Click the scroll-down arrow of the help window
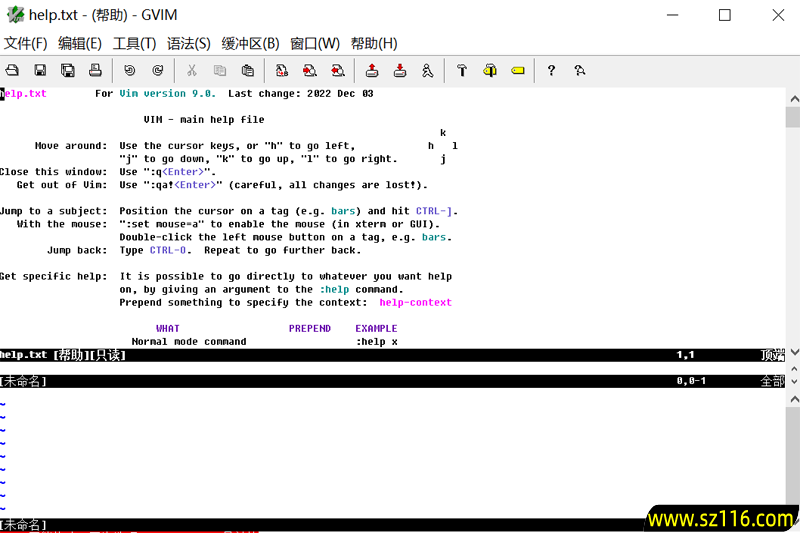The width and height of the screenshot is (800, 533). click(x=793, y=352)
